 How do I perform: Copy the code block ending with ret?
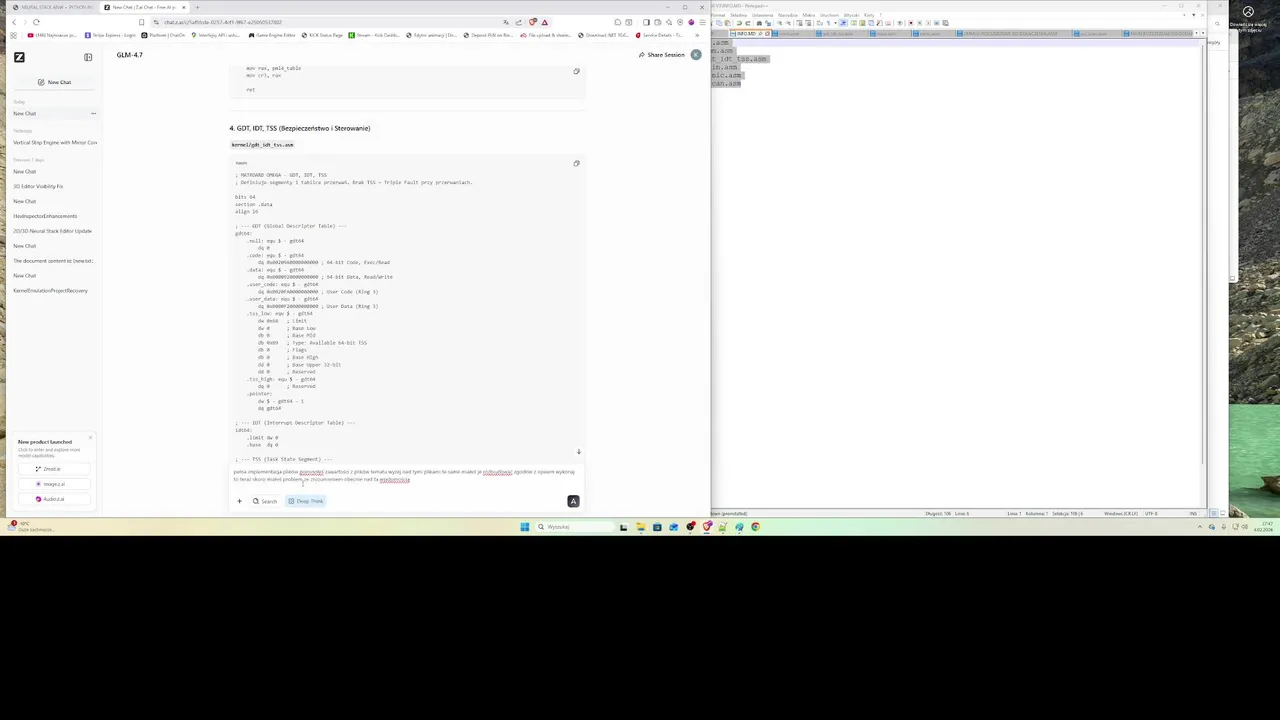[576, 71]
